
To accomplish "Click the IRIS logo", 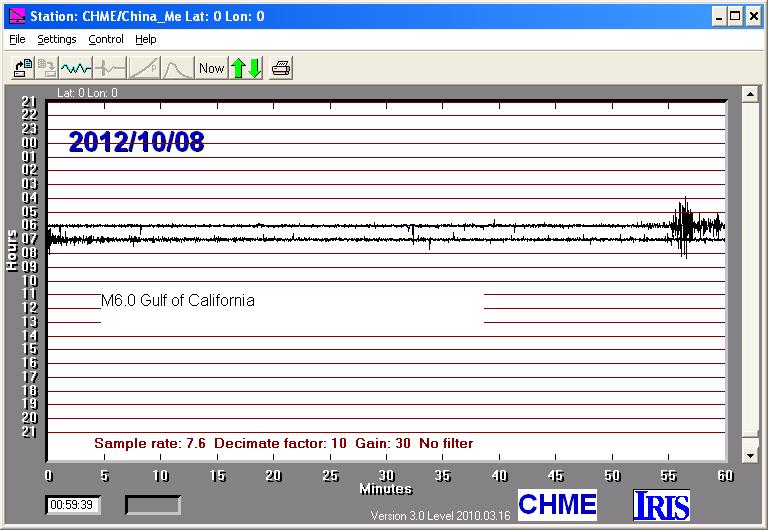I will (661, 505).
